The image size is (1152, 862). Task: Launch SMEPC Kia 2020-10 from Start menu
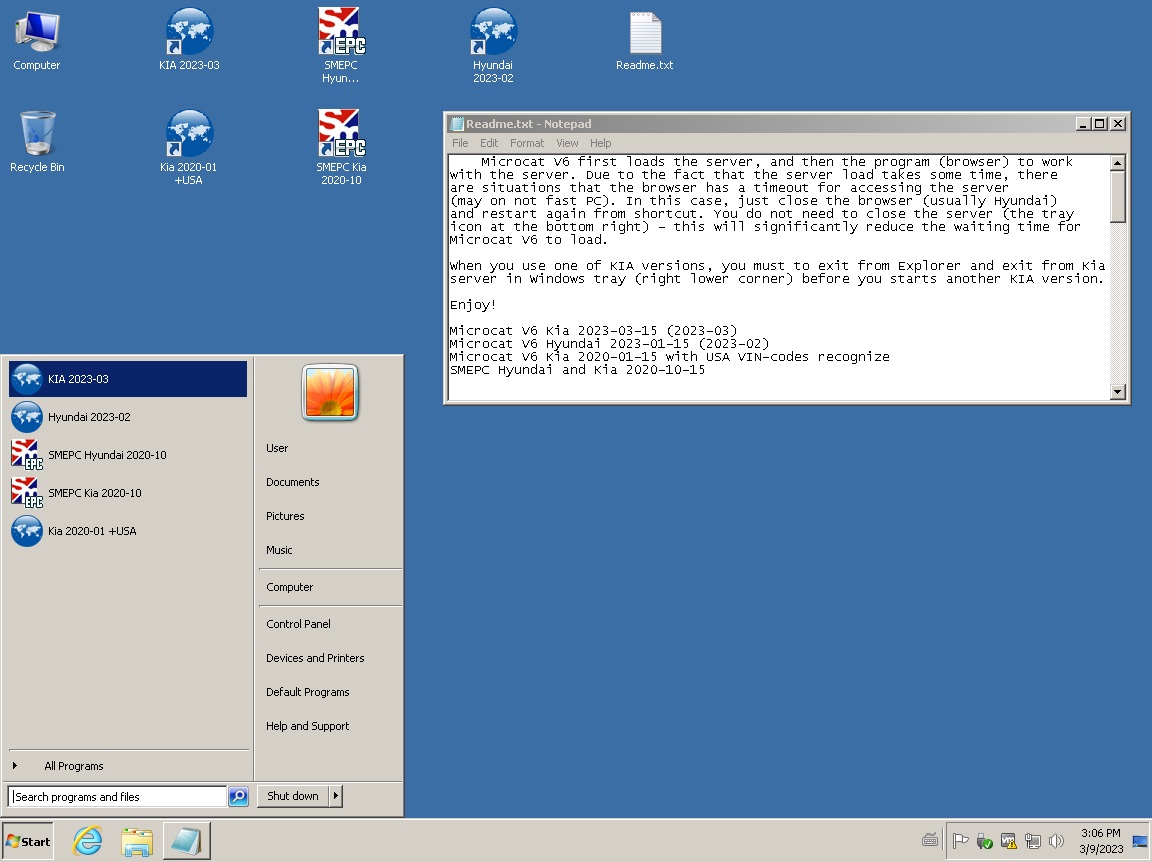click(128, 493)
